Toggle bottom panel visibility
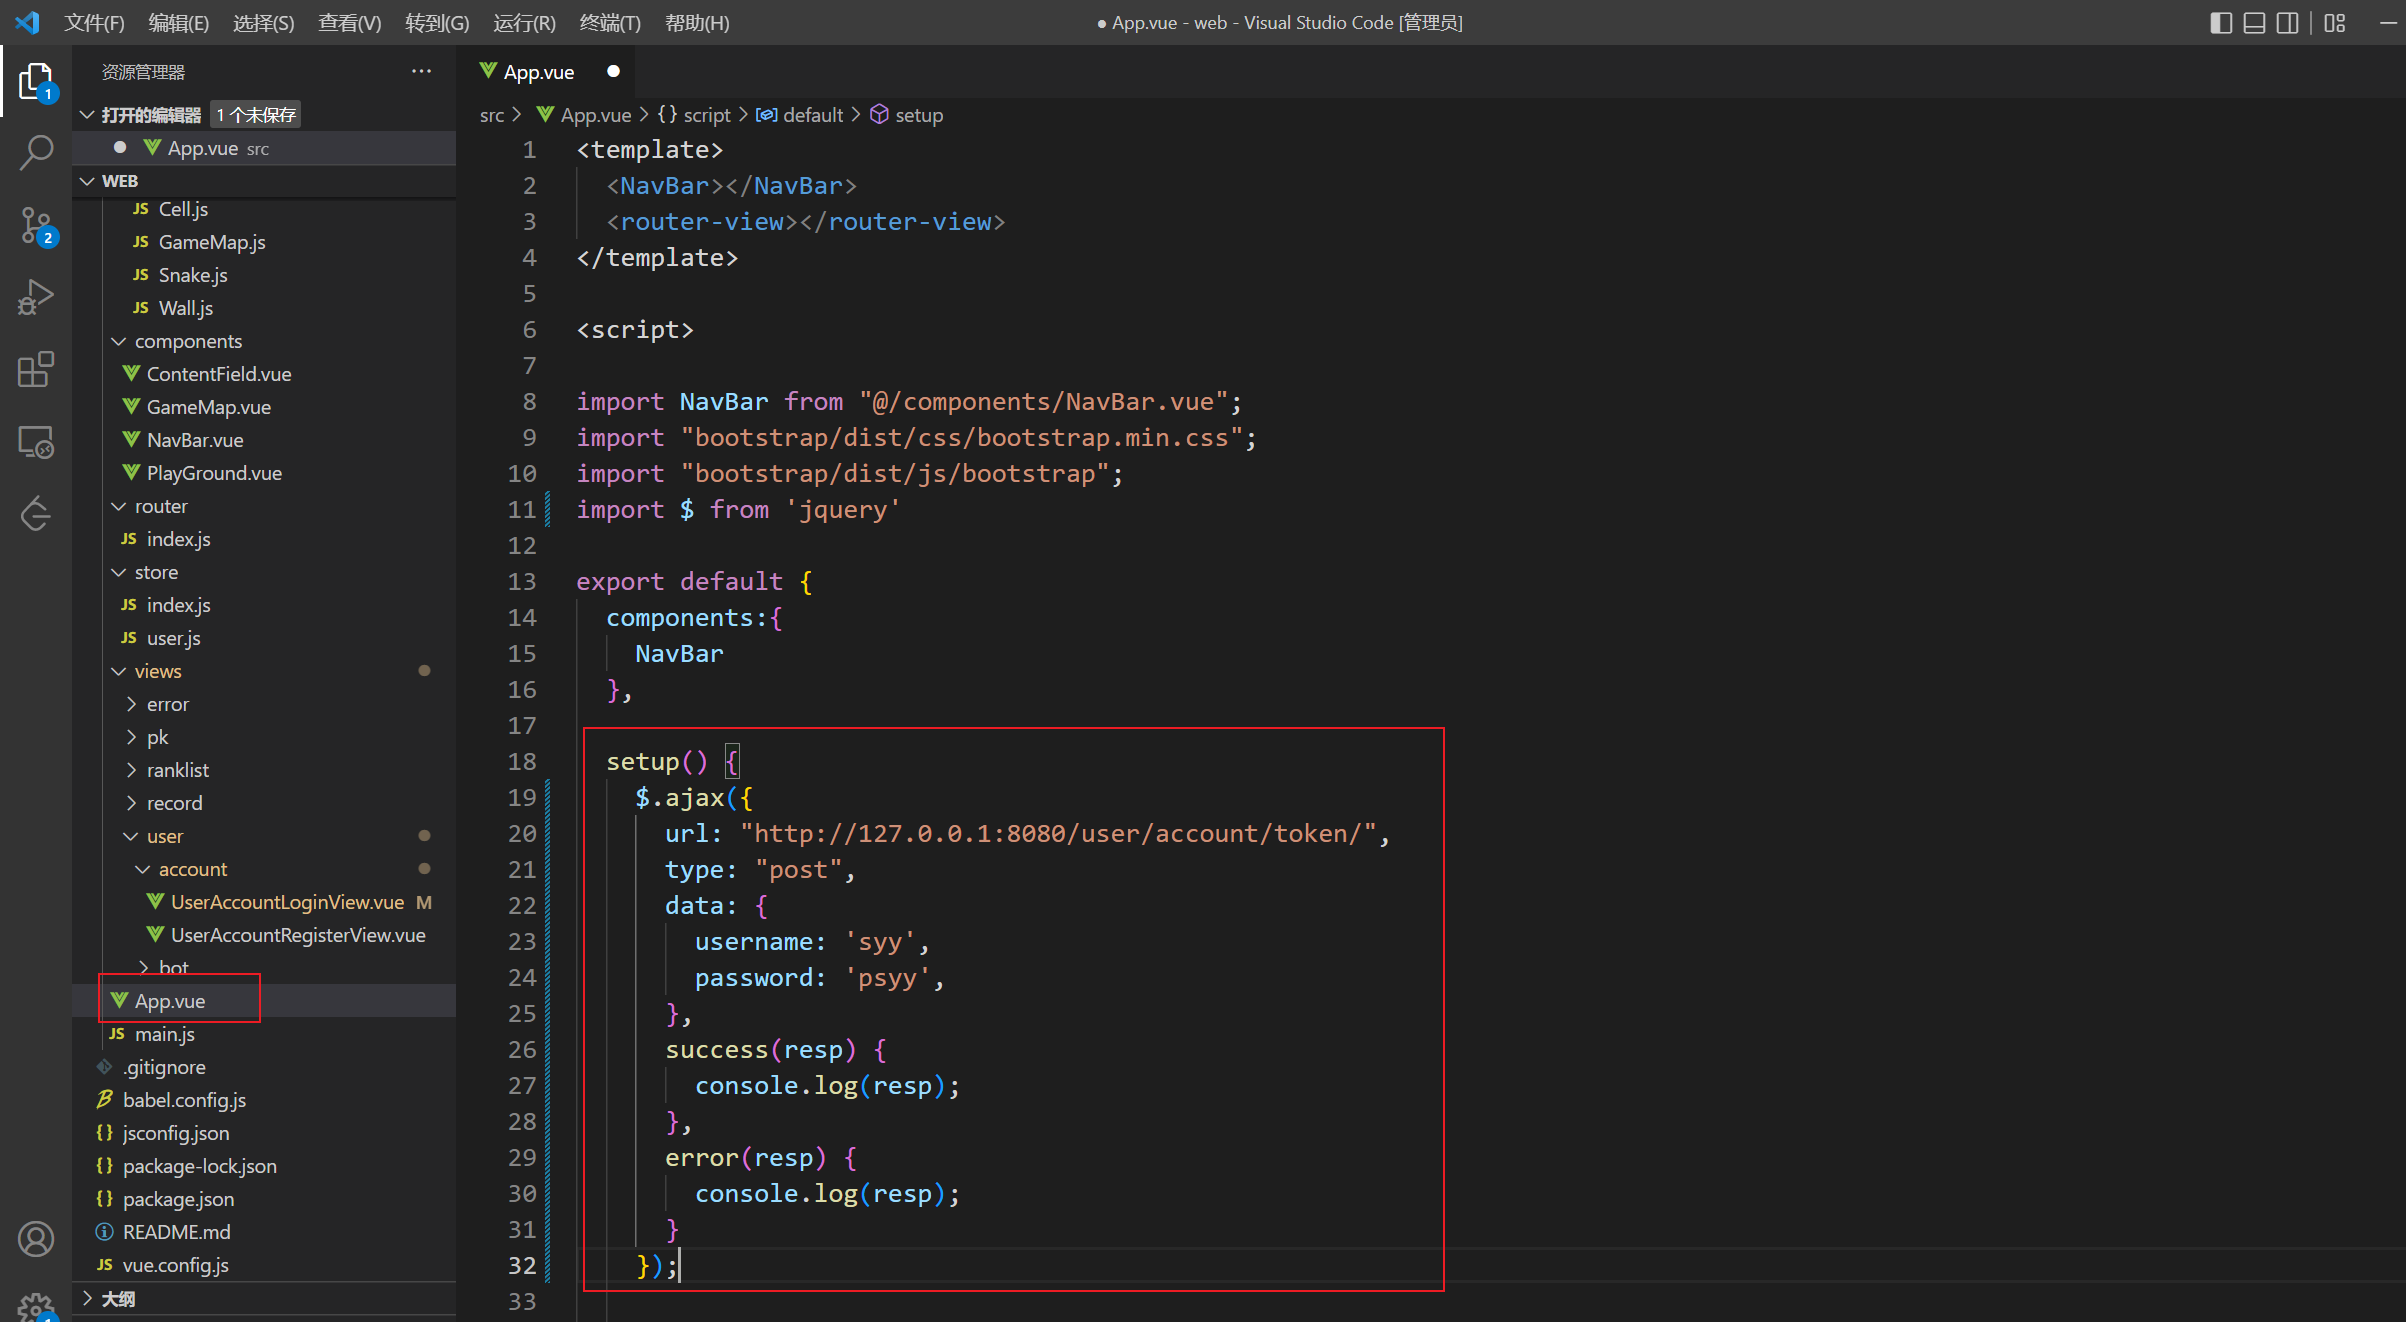Viewport: 2406px width, 1322px height. click(x=2254, y=22)
